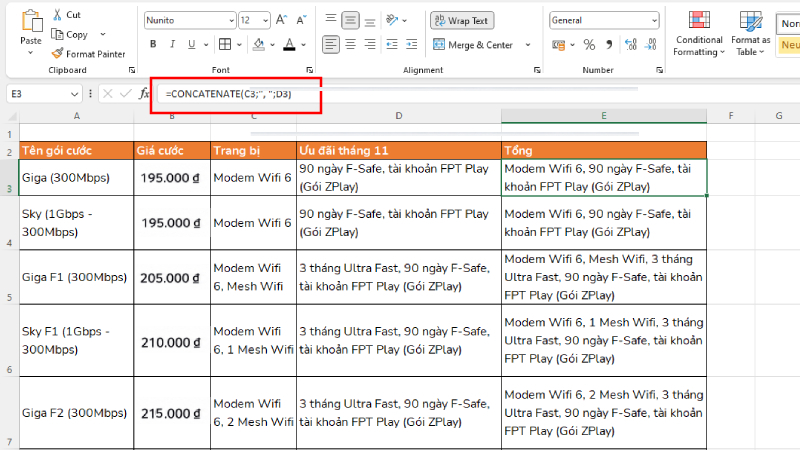Increase decimal places
This screenshot has width=800, height=450.
point(631,45)
